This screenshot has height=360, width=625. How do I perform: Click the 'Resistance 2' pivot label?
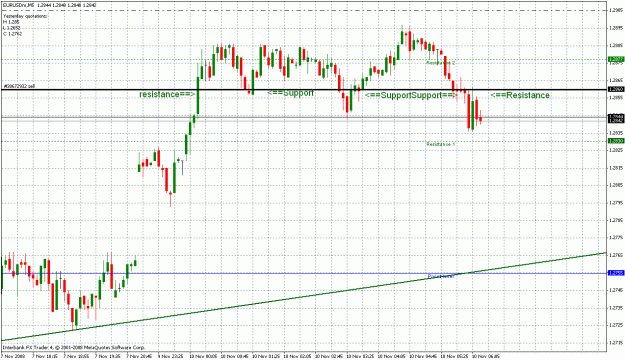click(440, 63)
